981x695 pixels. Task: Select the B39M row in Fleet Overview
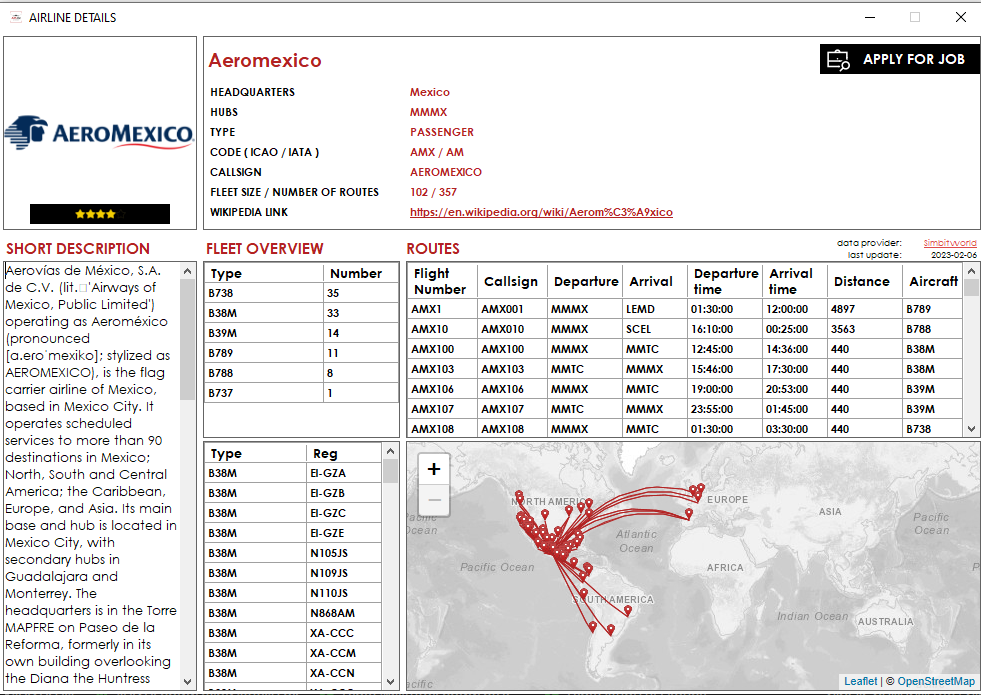click(x=302, y=333)
